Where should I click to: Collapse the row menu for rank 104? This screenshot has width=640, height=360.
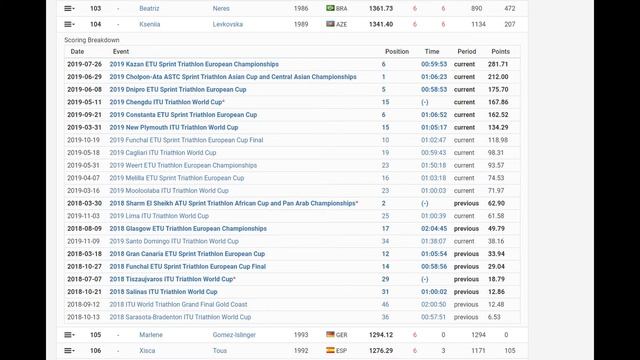(x=69, y=24)
